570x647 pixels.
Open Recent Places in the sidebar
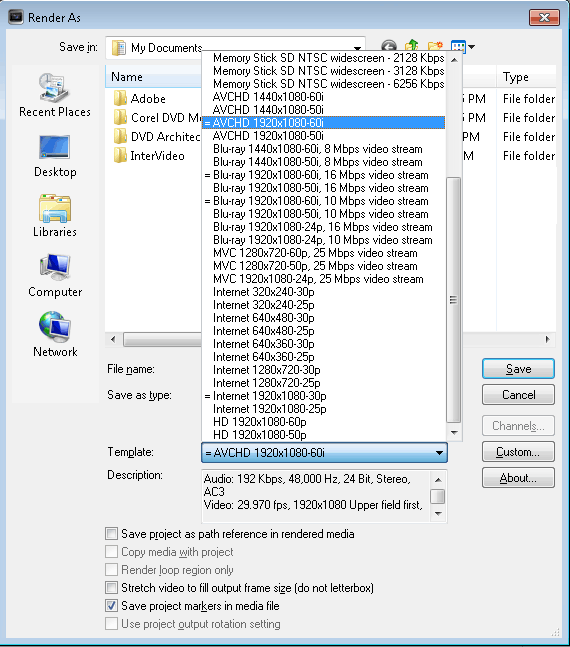tap(54, 96)
